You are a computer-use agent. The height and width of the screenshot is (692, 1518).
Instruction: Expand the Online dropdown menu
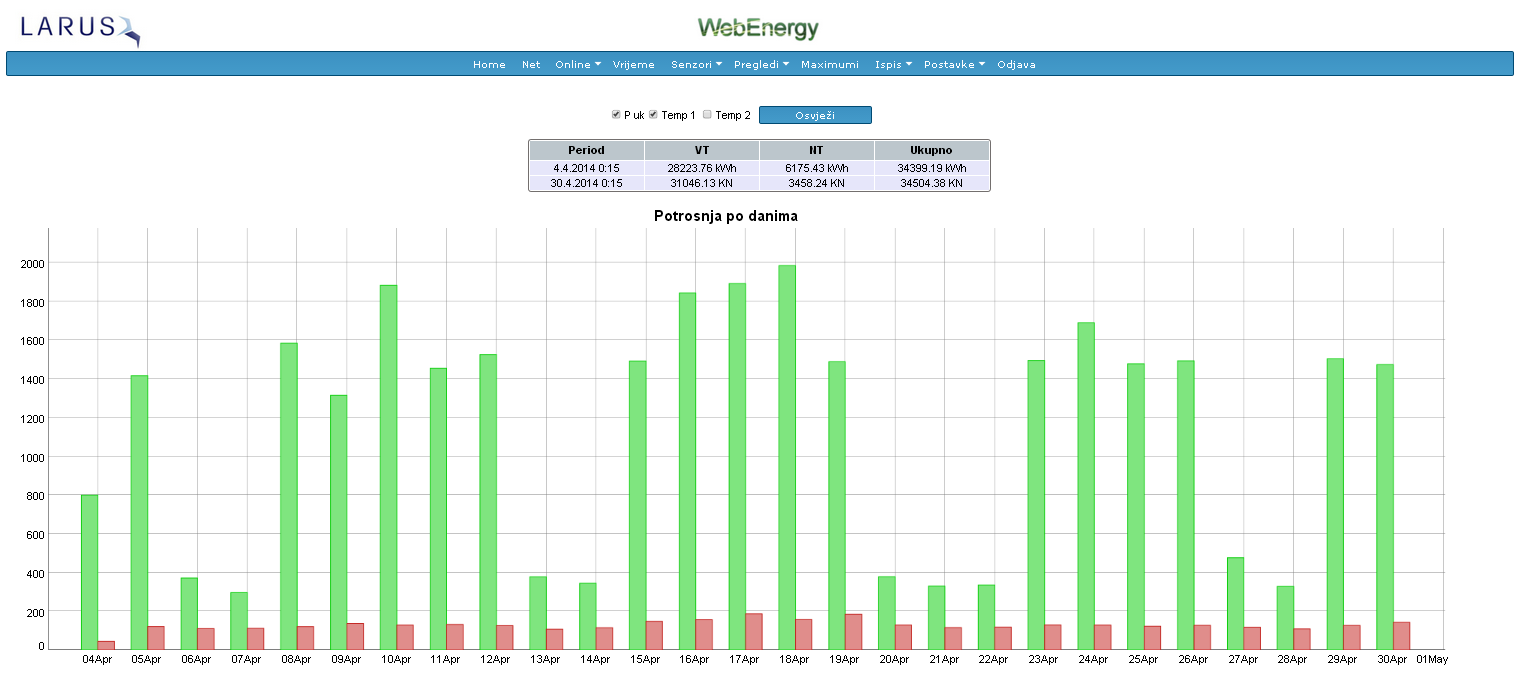(x=578, y=65)
